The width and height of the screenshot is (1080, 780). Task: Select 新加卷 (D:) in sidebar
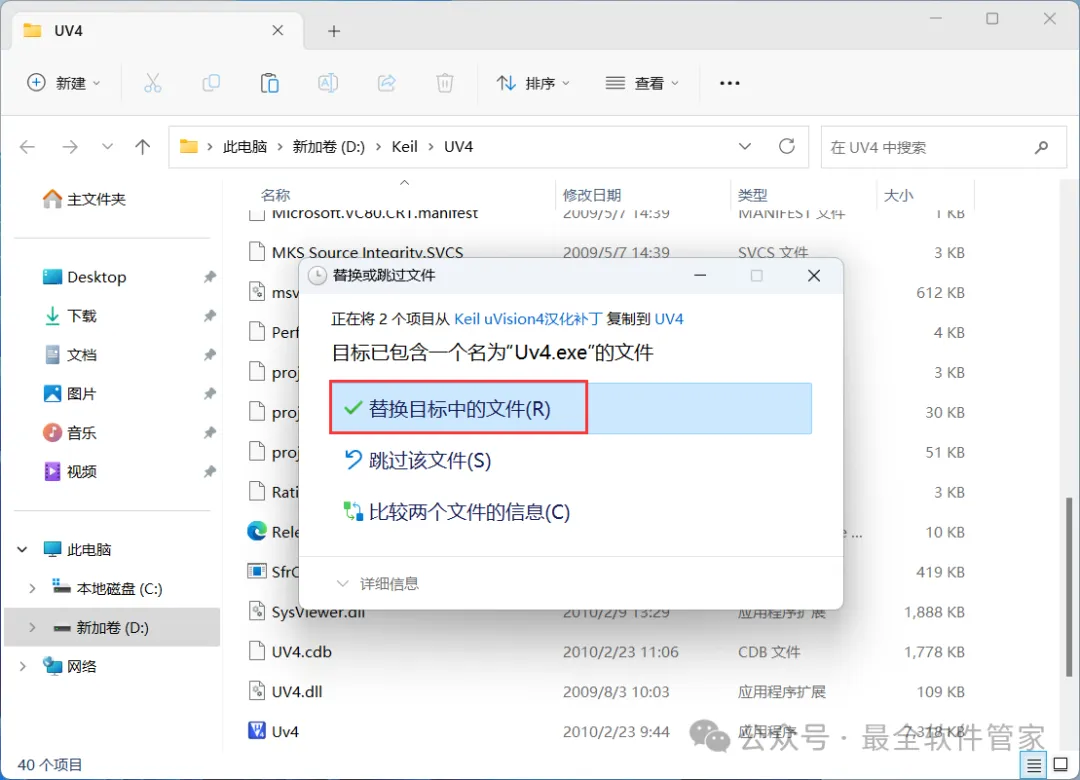[112, 628]
